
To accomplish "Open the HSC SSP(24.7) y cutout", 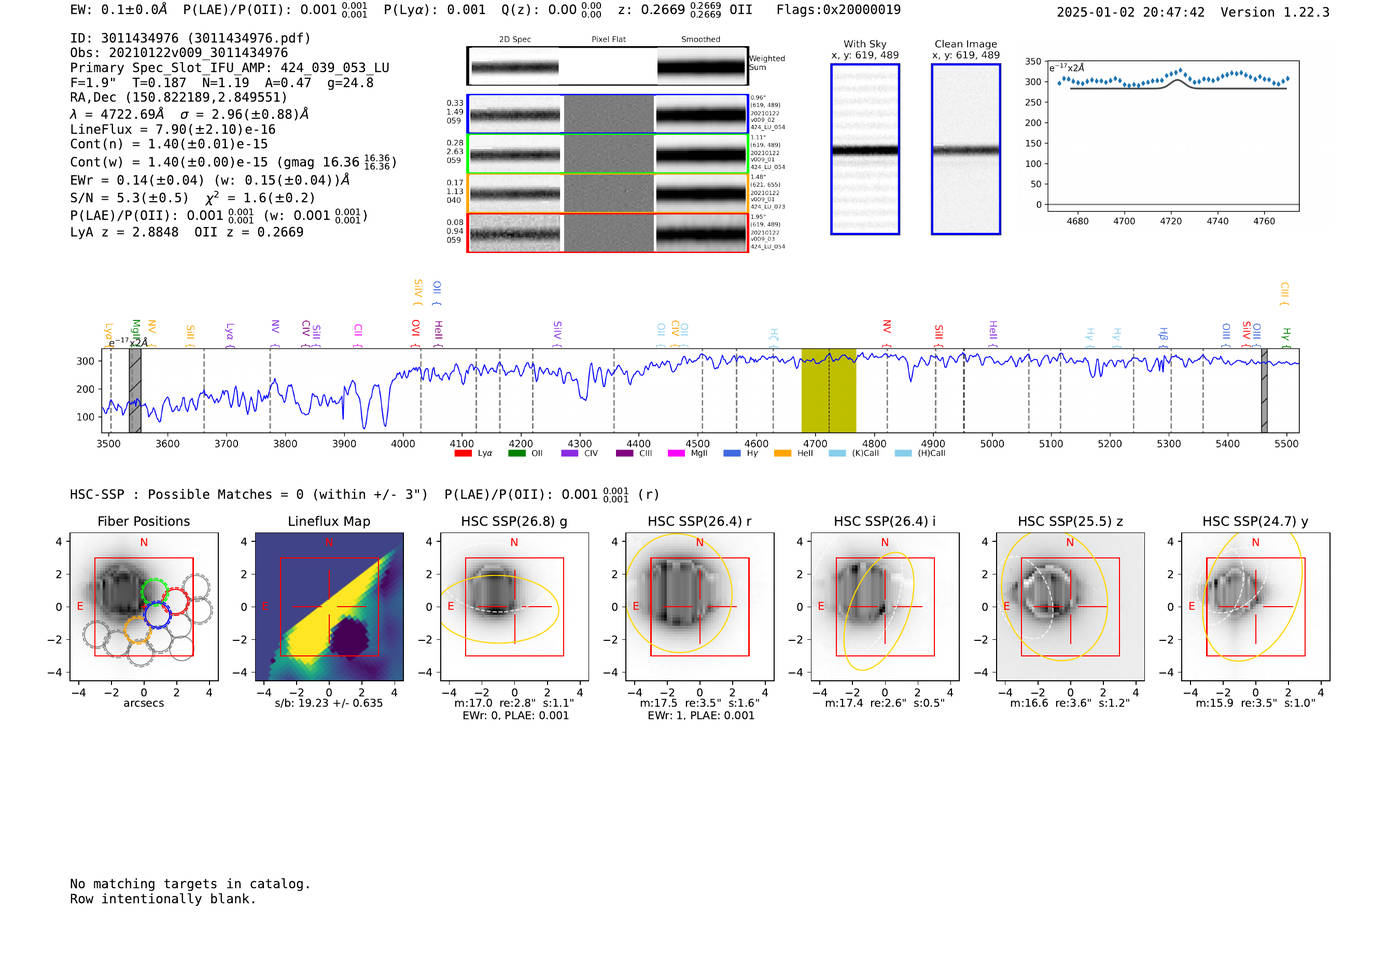I will click(x=1255, y=606).
